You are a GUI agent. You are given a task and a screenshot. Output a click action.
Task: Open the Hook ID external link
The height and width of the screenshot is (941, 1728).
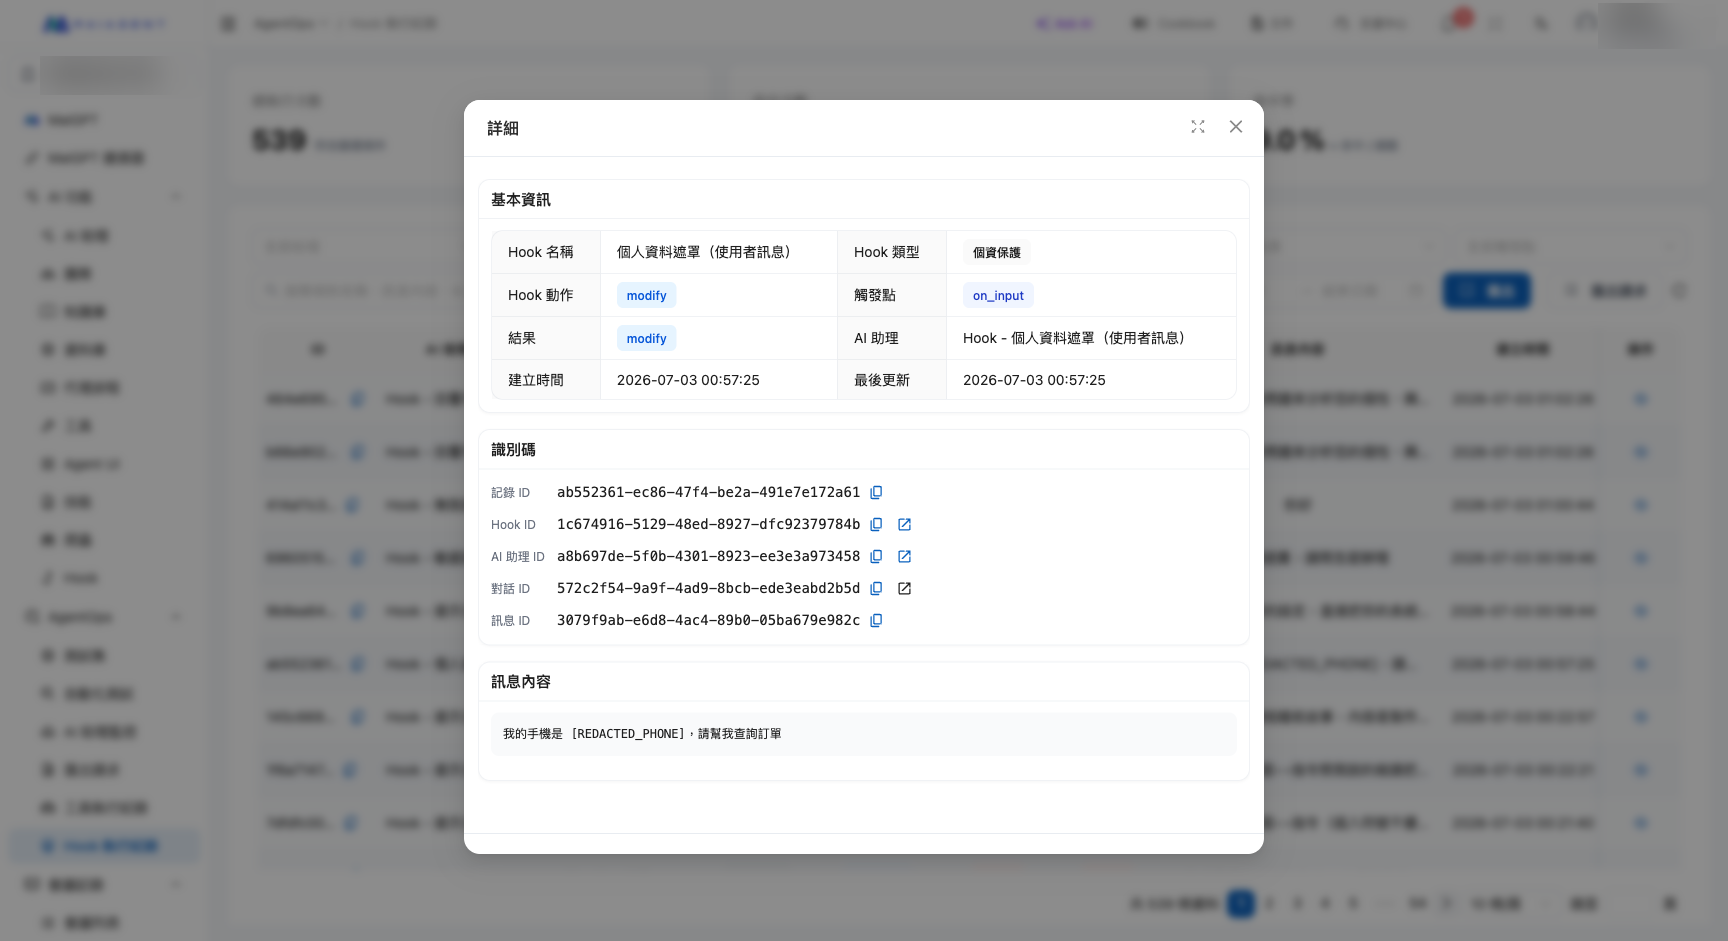(x=904, y=524)
